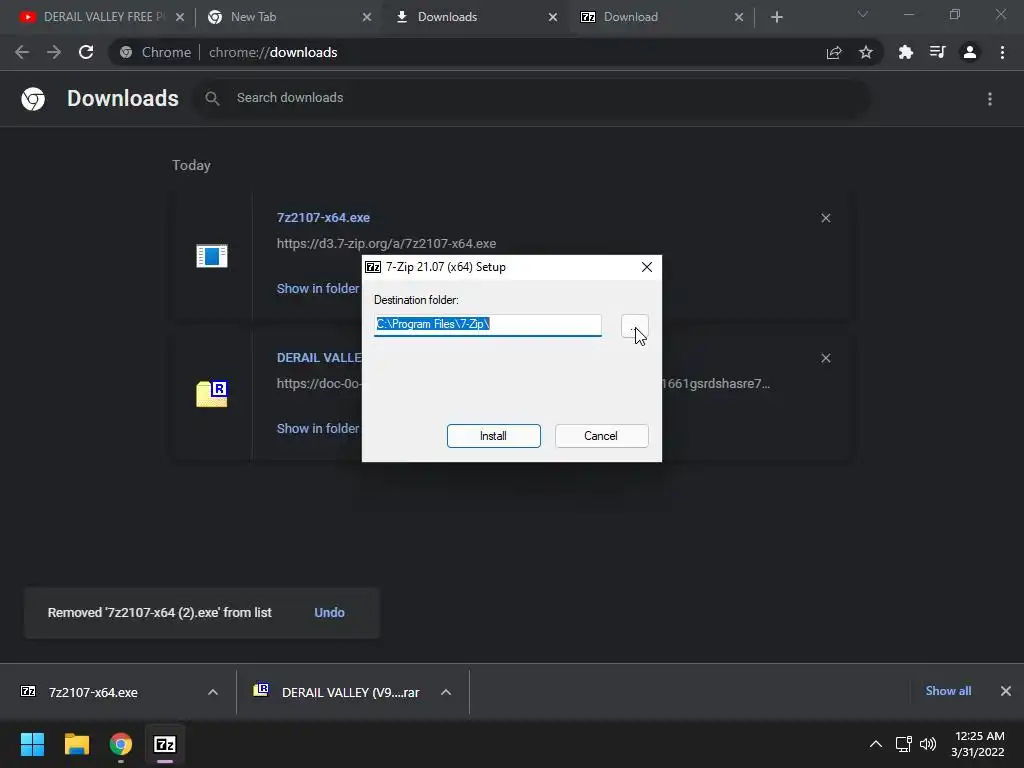Open Downloads page more actions menu
The height and width of the screenshot is (768, 1024).
point(990,99)
